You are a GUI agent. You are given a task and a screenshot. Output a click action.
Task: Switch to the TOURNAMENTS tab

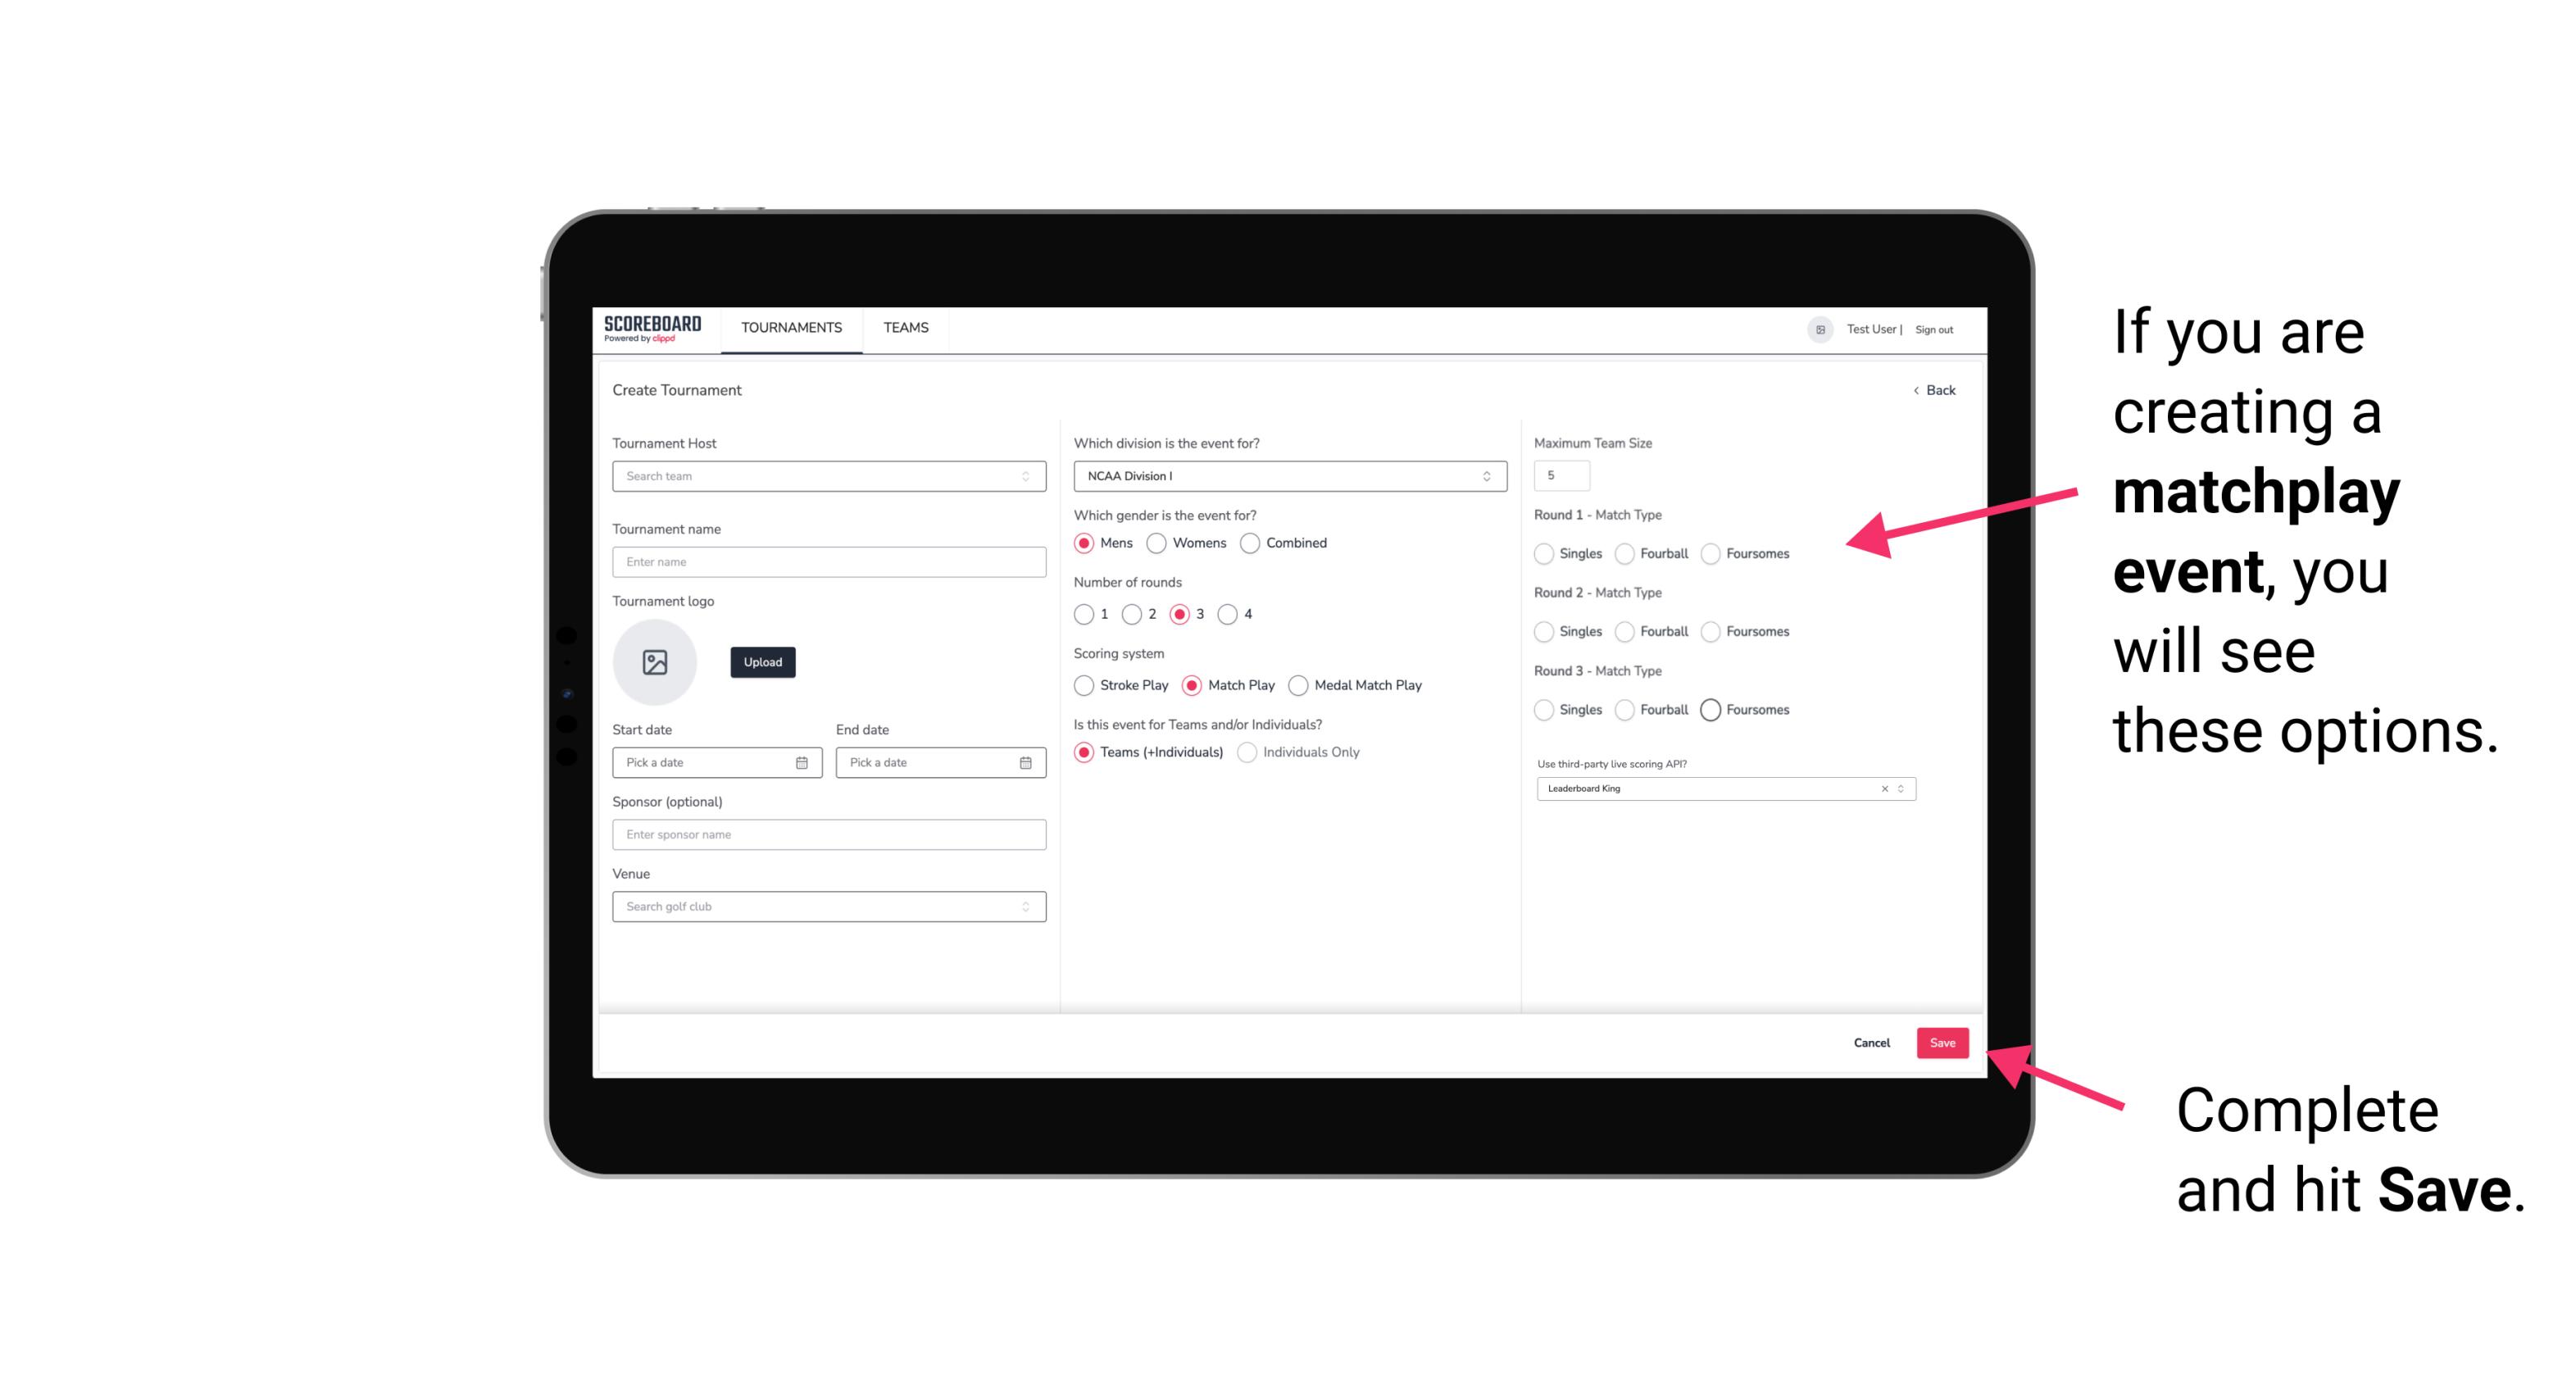[x=792, y=328]
